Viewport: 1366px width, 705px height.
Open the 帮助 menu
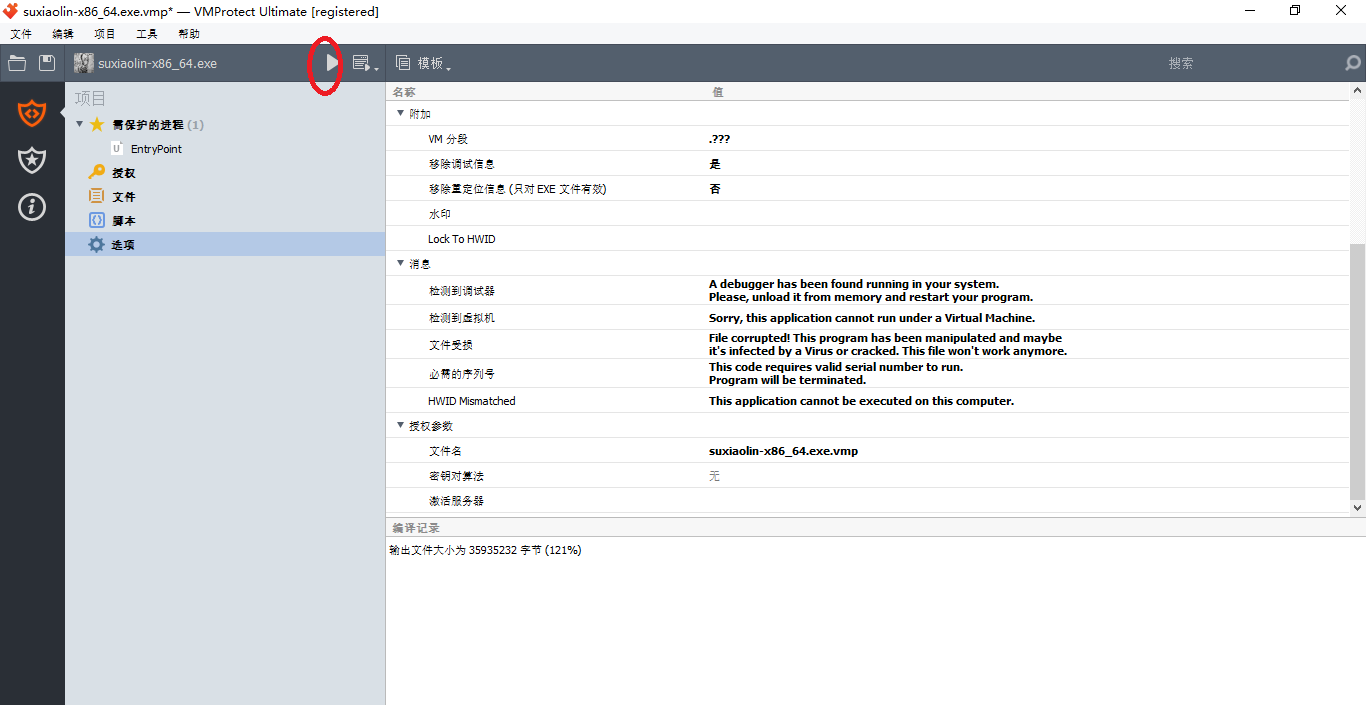[x=189, y=34]
